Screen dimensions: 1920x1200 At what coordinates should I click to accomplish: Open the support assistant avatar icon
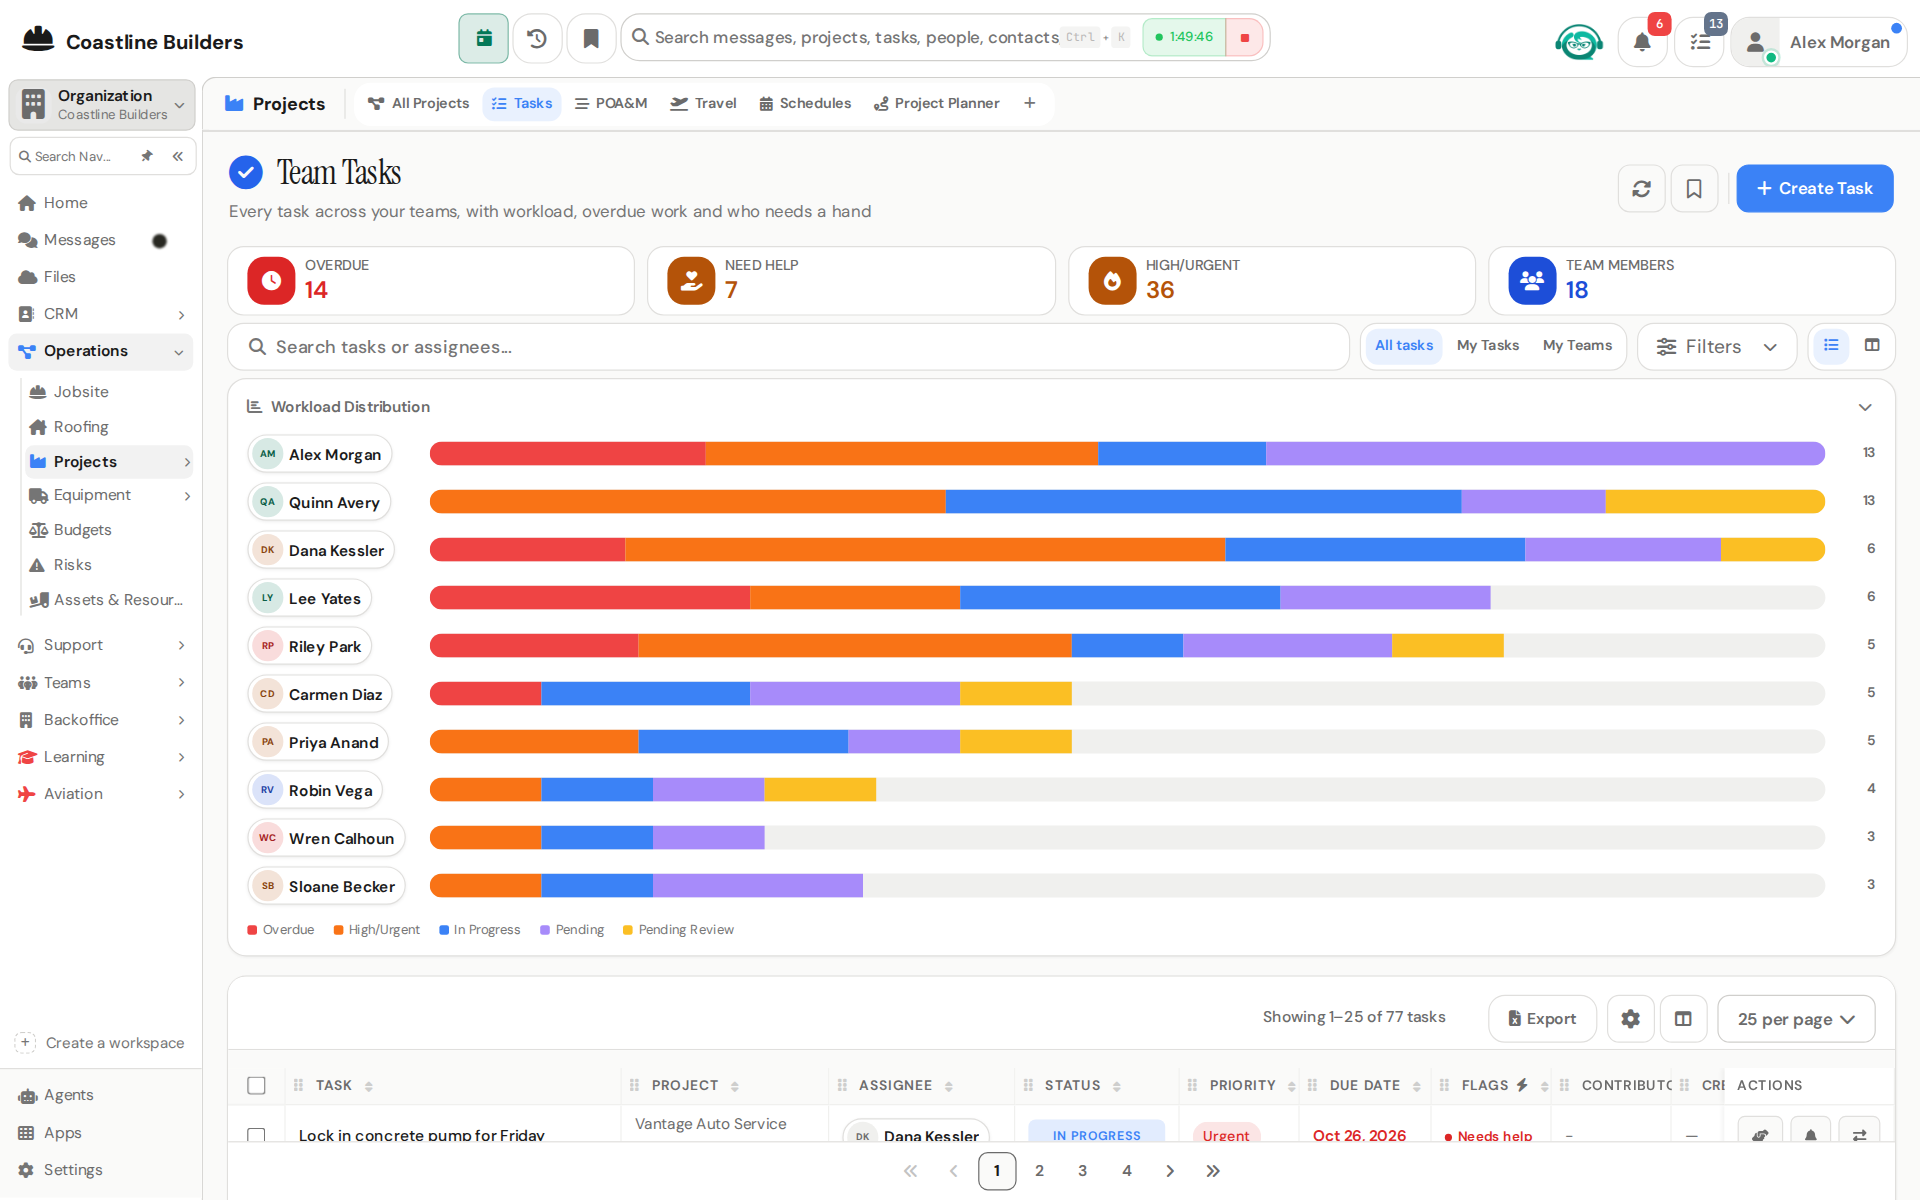(x=1579, y=42)
